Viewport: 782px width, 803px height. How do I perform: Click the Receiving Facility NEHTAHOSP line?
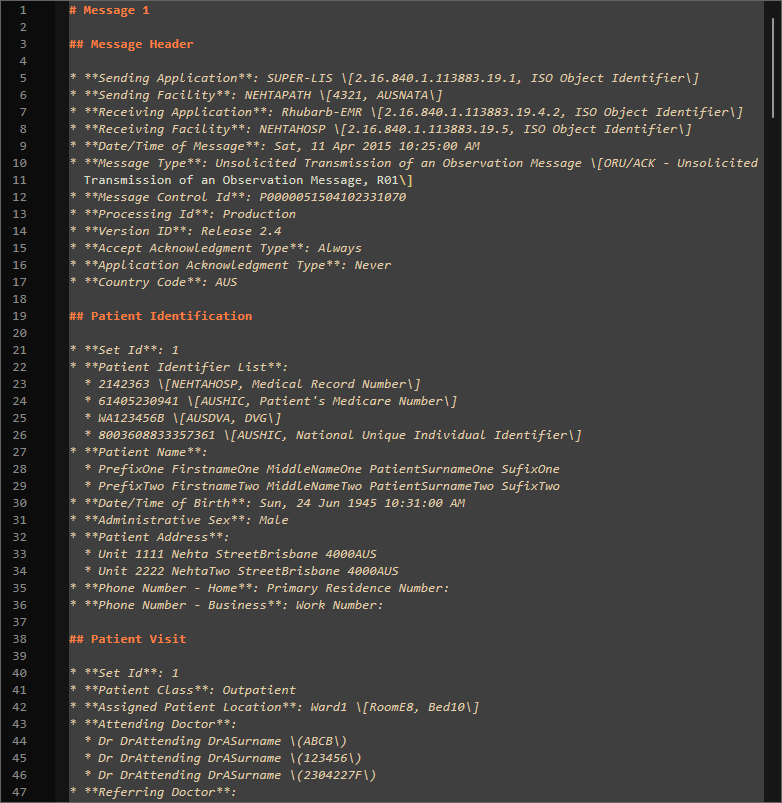pyautogui.click(x=381, y=129)
